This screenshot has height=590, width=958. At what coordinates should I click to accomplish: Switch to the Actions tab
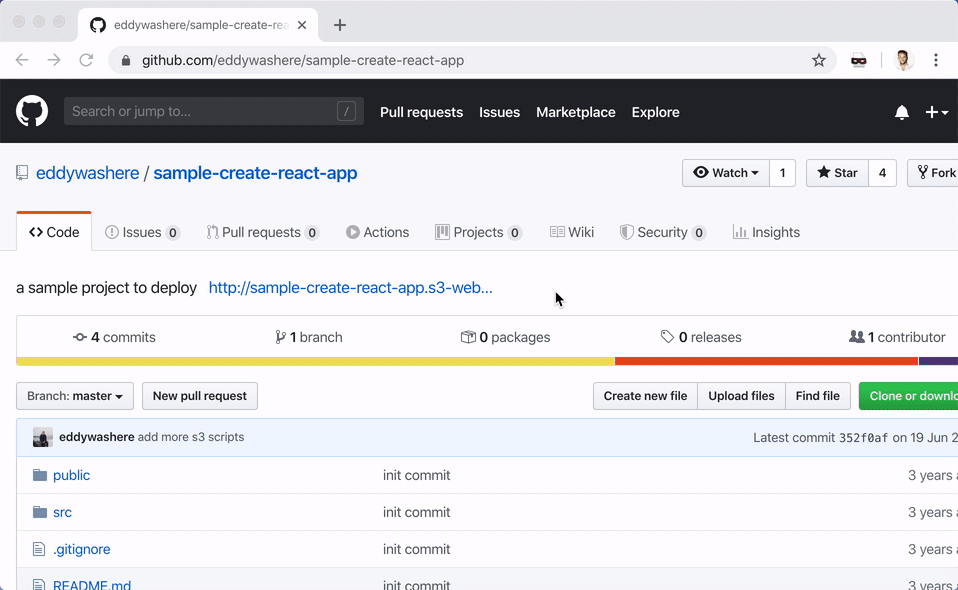pyautogui.click(x=378, y=232)
